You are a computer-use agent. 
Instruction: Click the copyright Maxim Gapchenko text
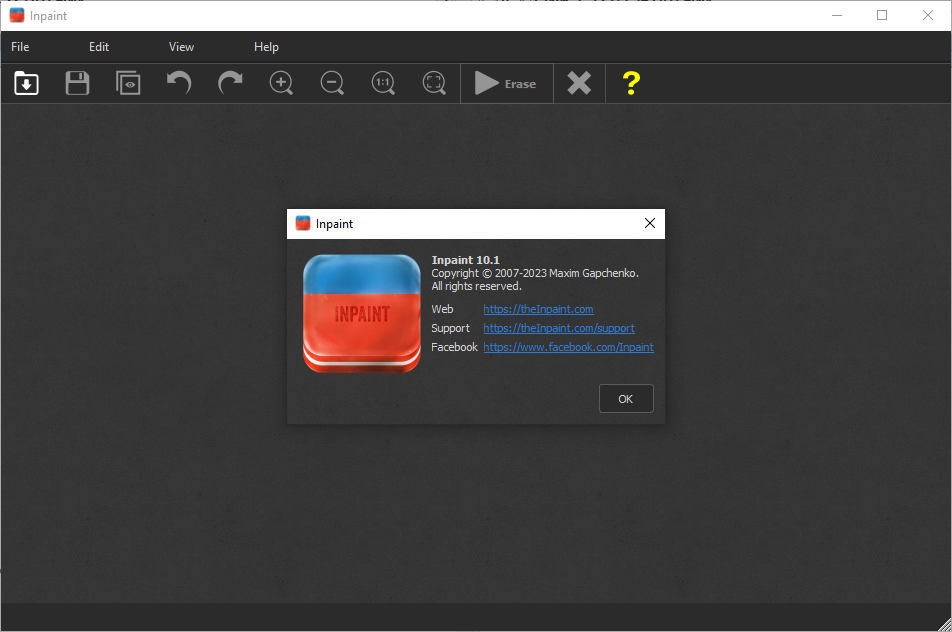click(535, 273)
